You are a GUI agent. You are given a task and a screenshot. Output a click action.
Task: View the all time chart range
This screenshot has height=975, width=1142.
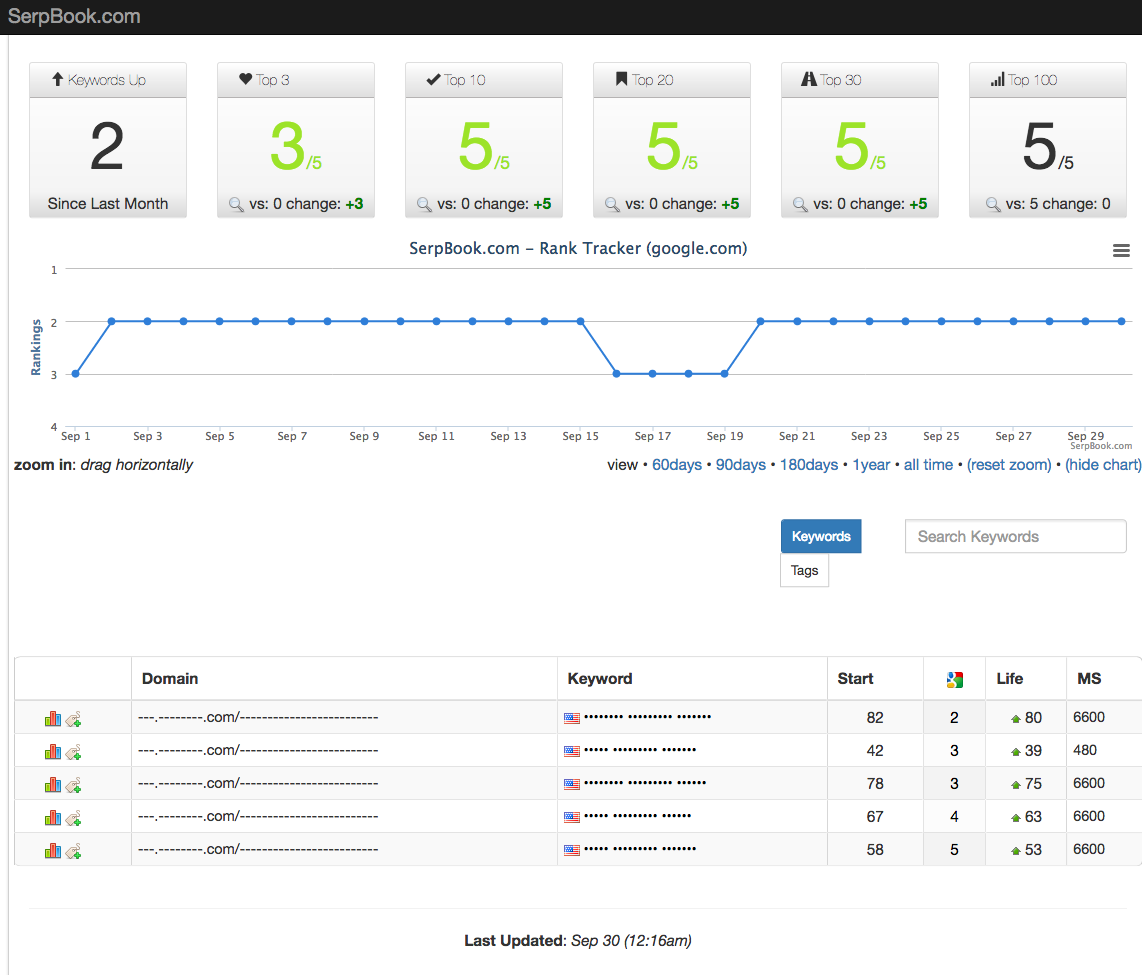928,465
